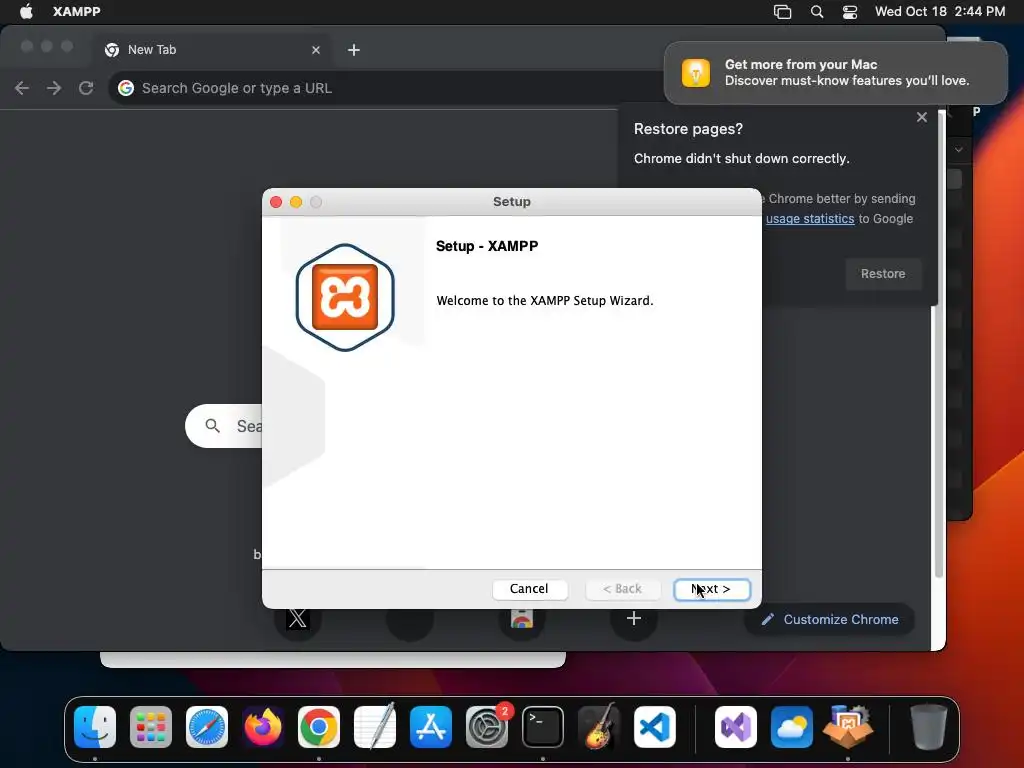Open a new tab in Chrome

353,50
